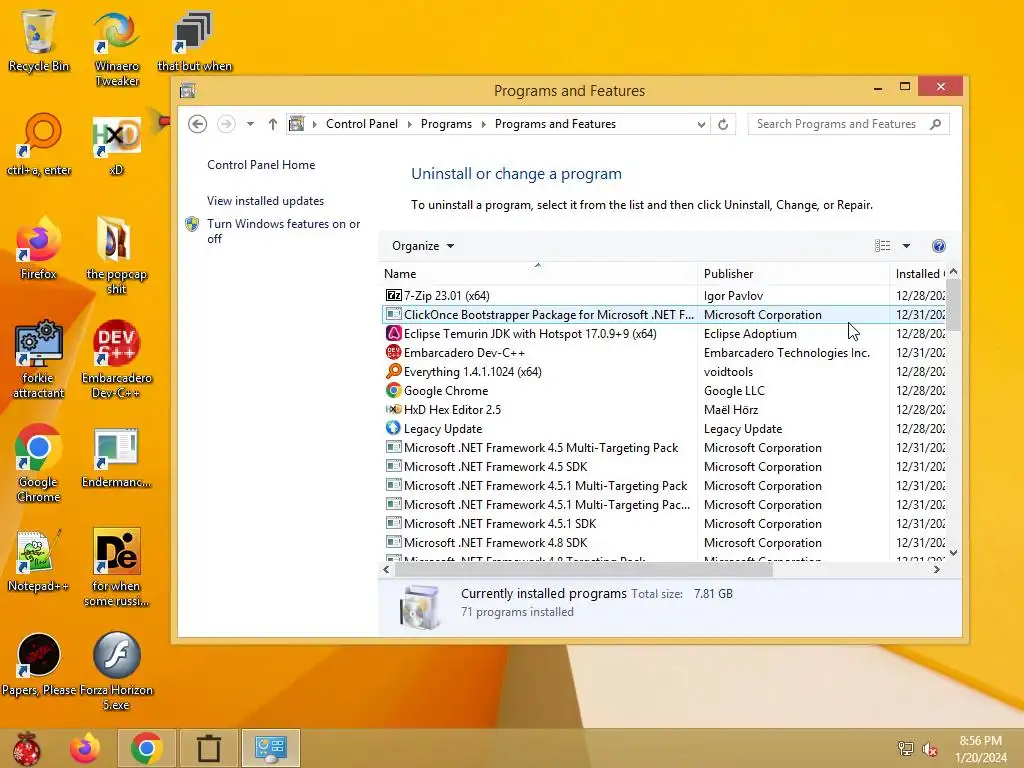
Task: Click the network tray icon
Action: click(905, 749)
